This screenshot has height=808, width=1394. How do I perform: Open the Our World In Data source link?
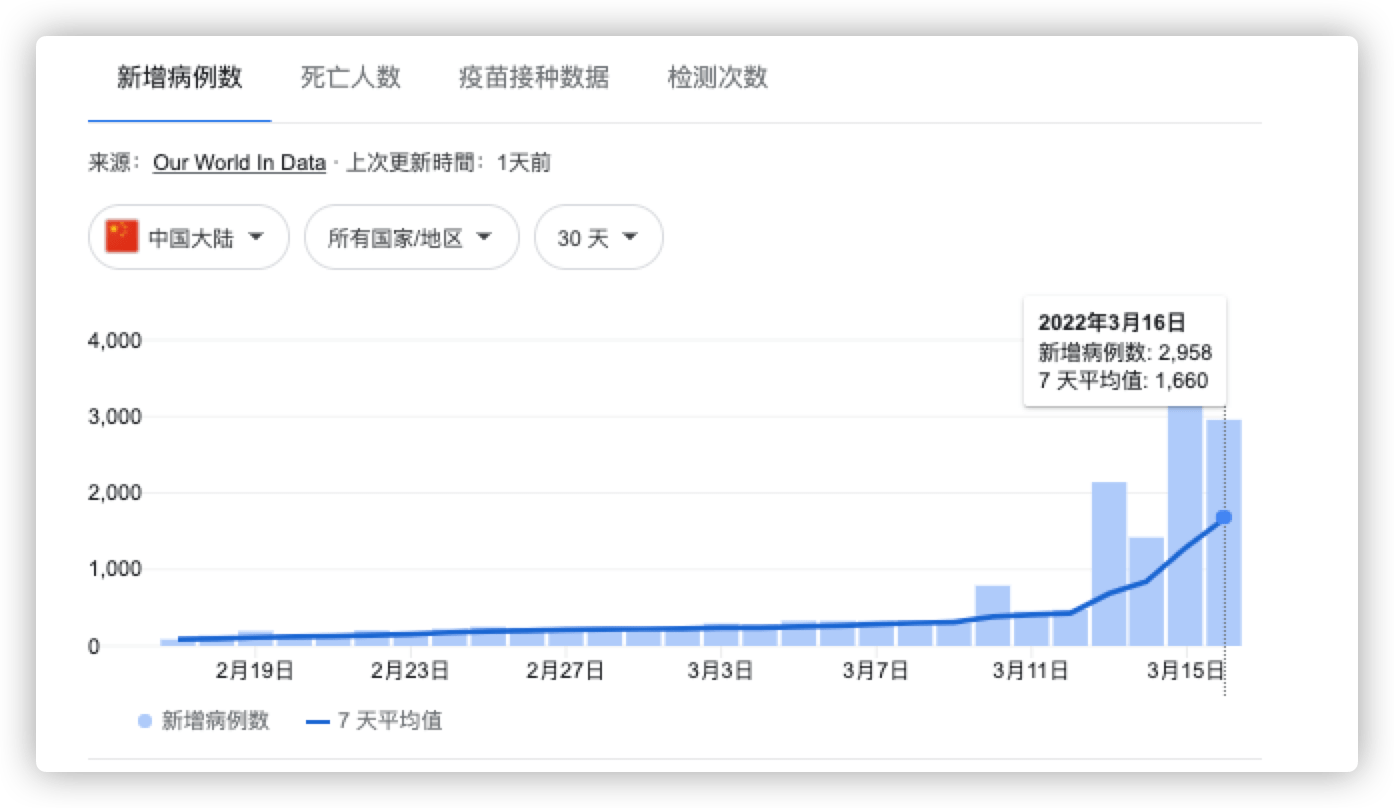(239, 163)
